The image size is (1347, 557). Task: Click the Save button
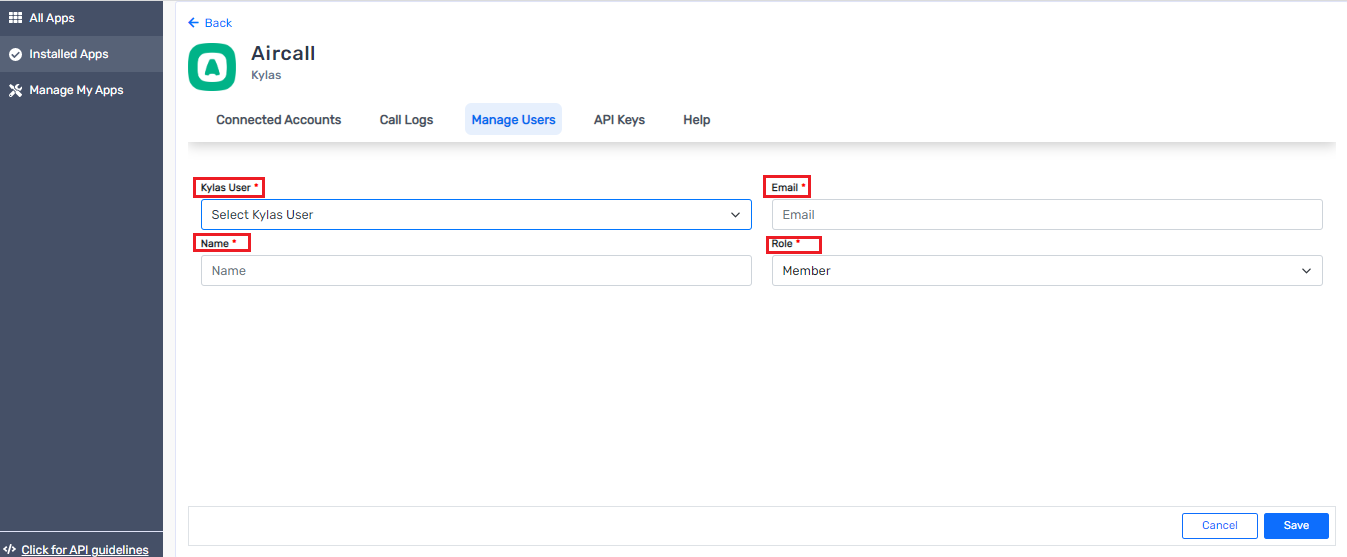pyautogui.click(x=1296, y=526)
